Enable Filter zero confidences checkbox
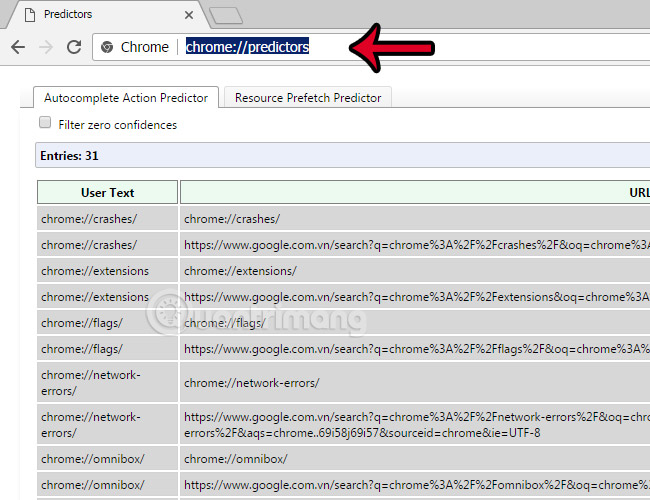The width and height of the screenshot is (650, 500). [x=45, y=122]
